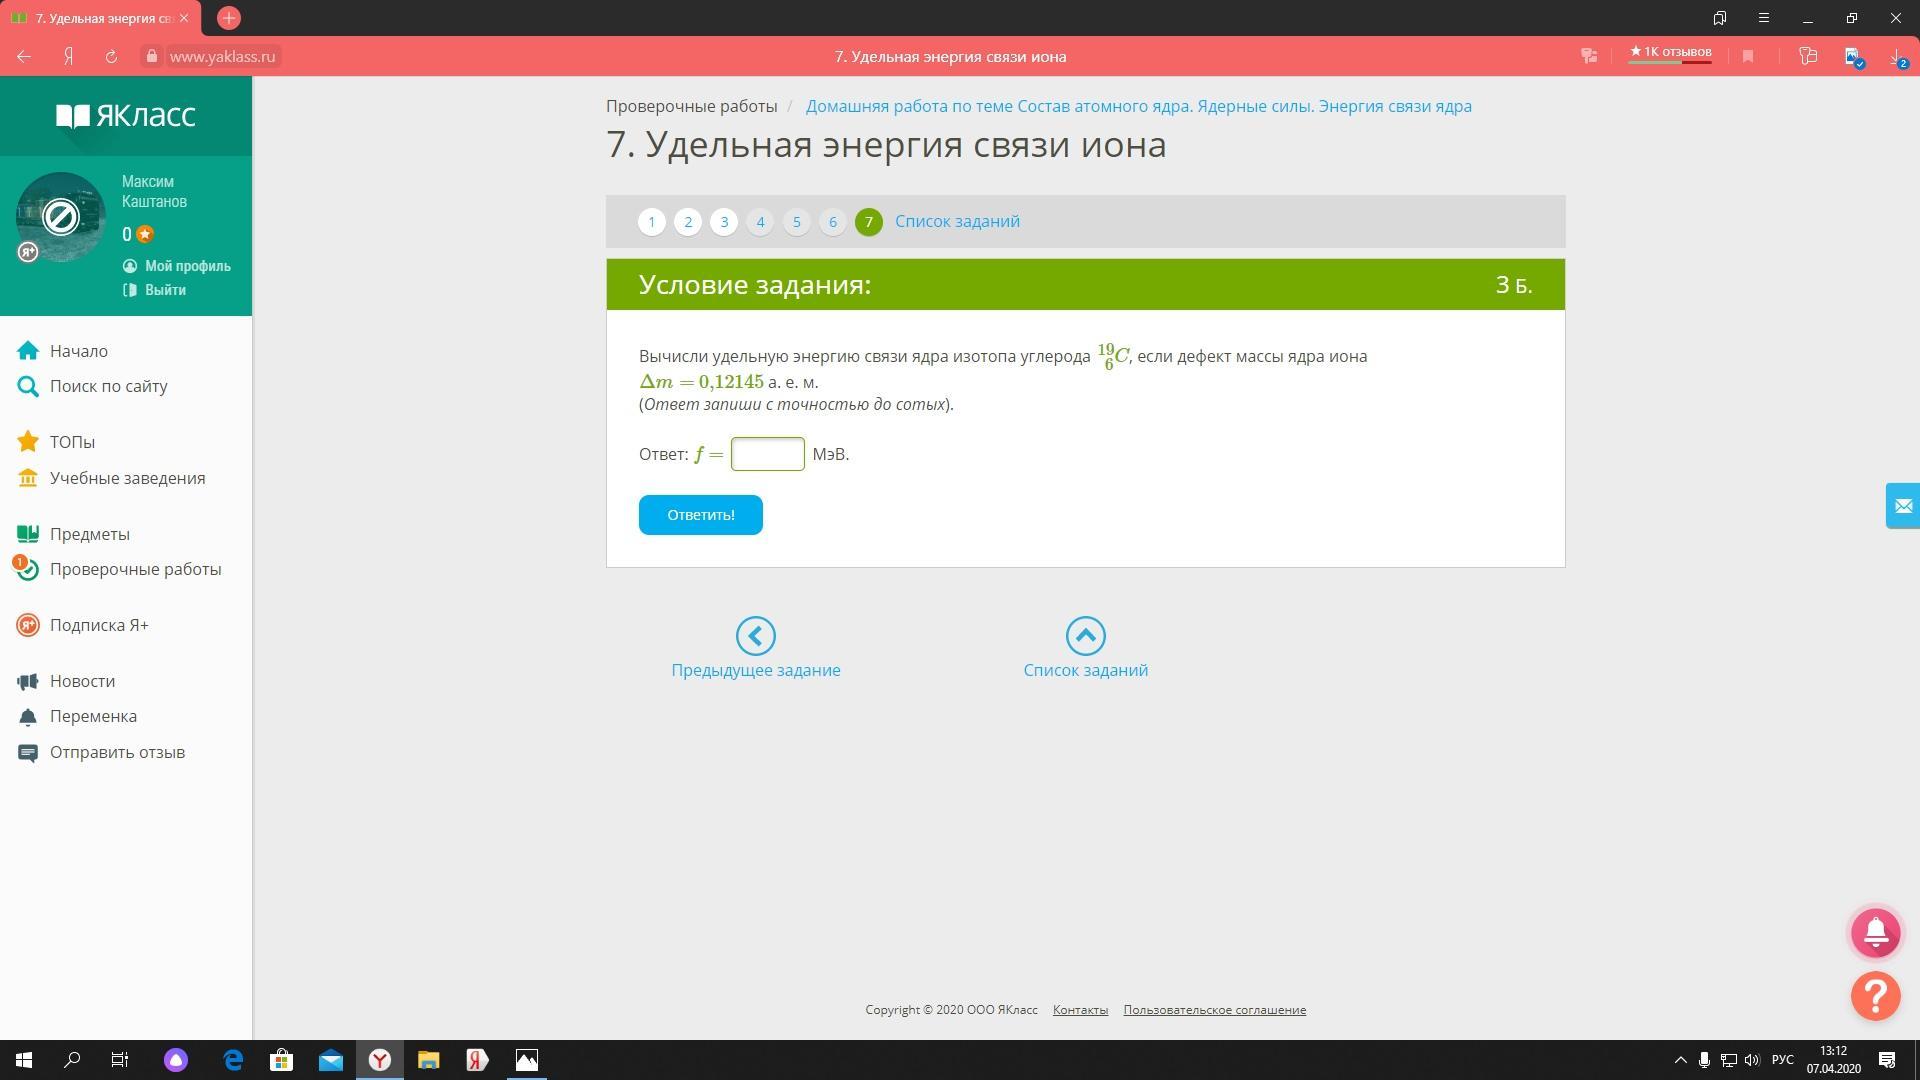Click Выйти logout link
This screenshot has width=1920, height=1080.
click(165, 290)
